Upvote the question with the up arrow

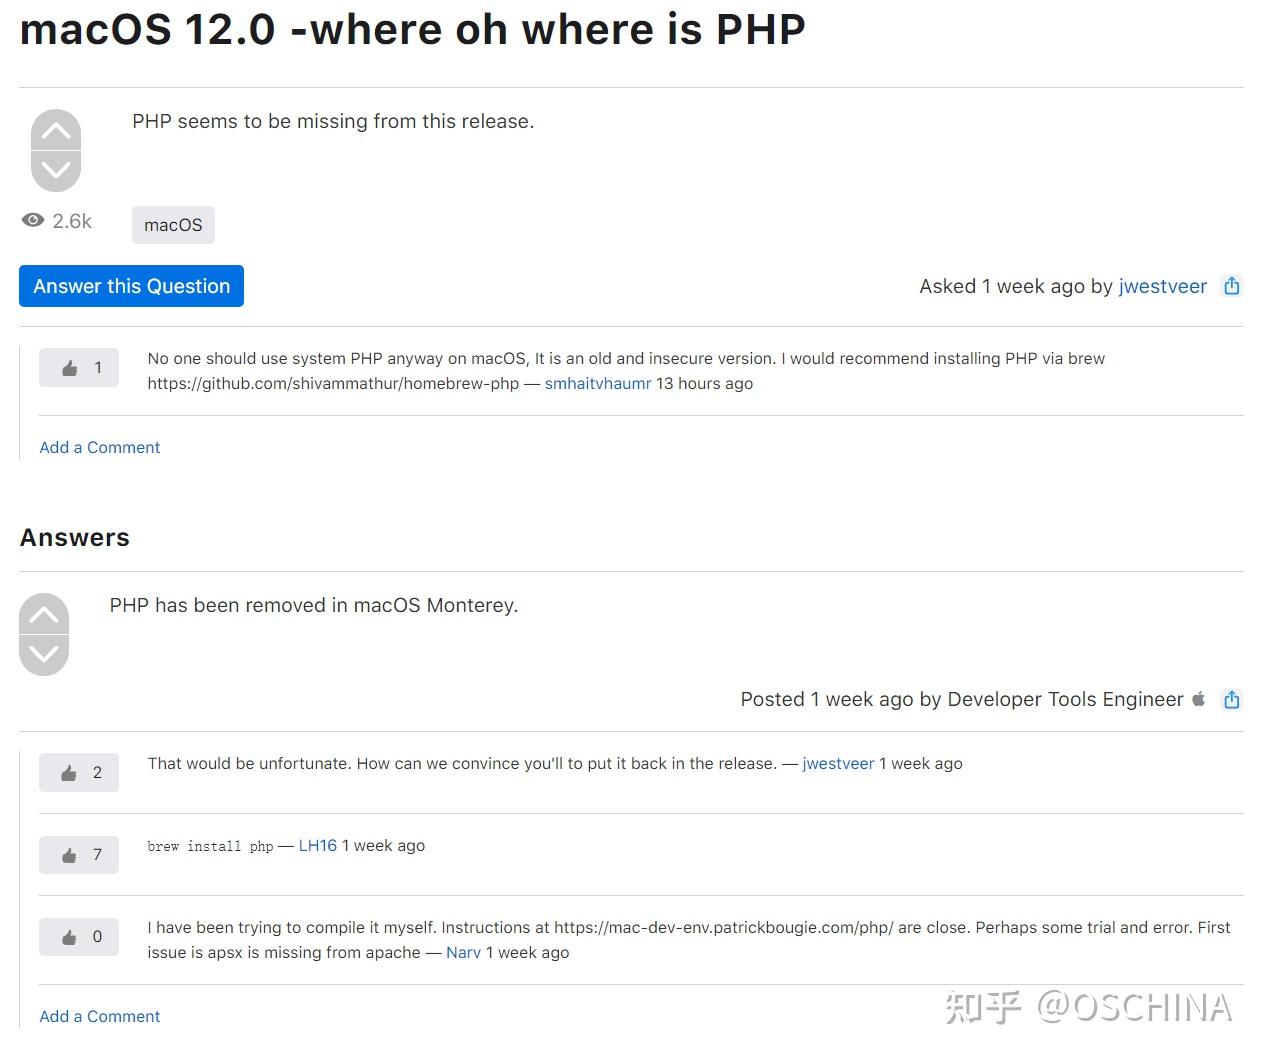coord(56,128)
